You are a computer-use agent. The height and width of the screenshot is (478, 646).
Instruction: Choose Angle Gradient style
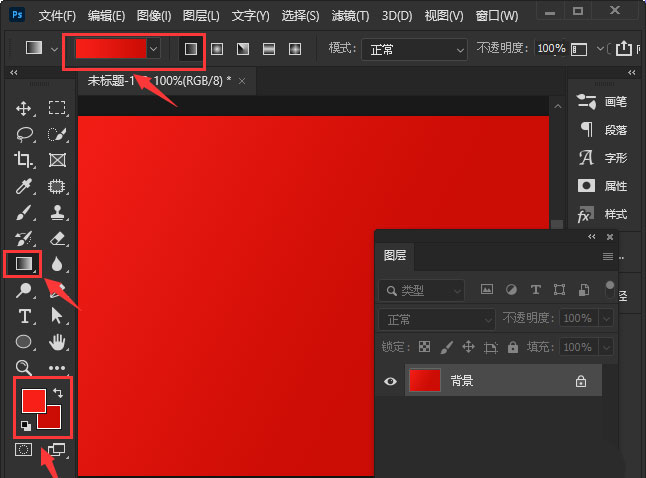(x=243, y=49)
